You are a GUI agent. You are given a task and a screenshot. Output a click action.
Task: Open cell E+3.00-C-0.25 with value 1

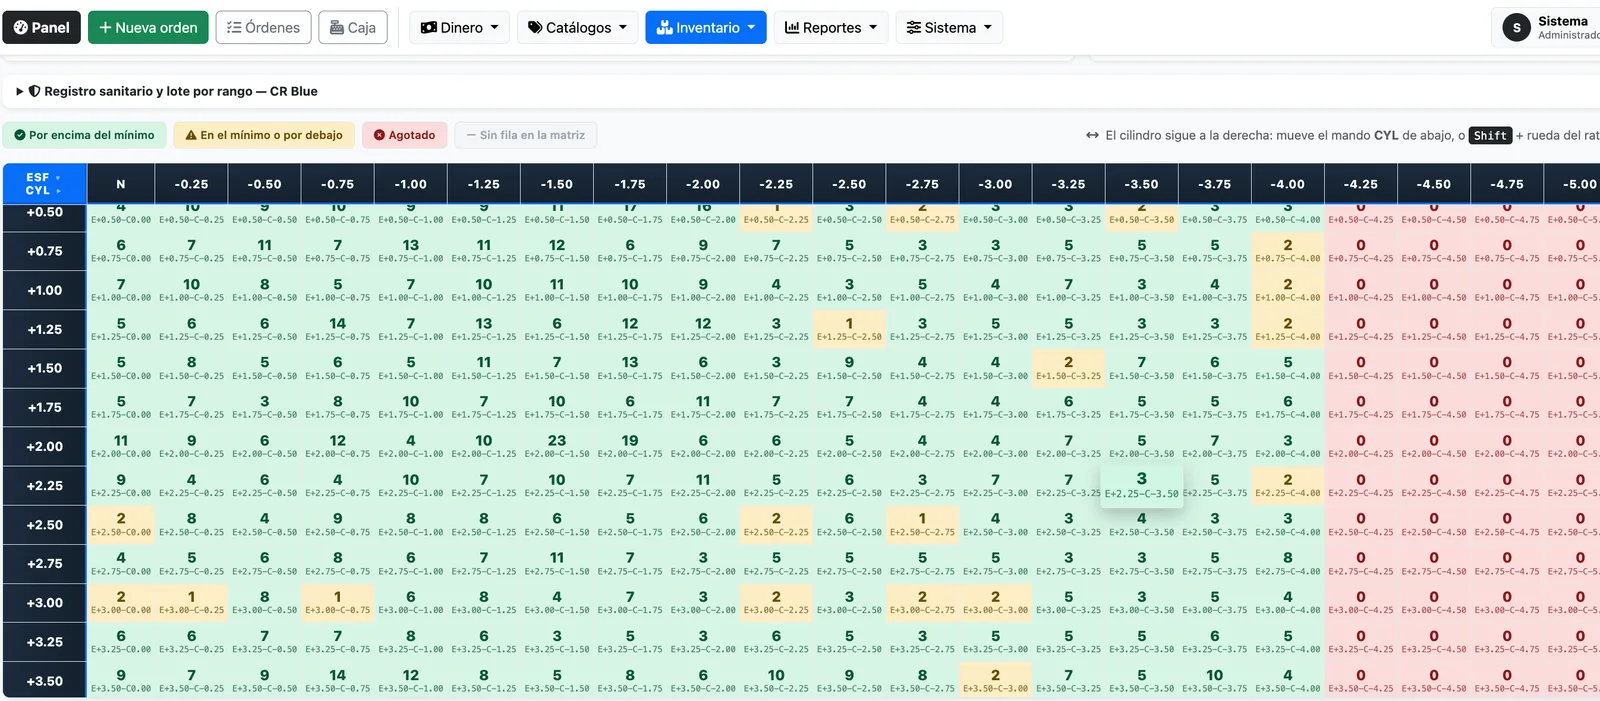coord(191,602)
